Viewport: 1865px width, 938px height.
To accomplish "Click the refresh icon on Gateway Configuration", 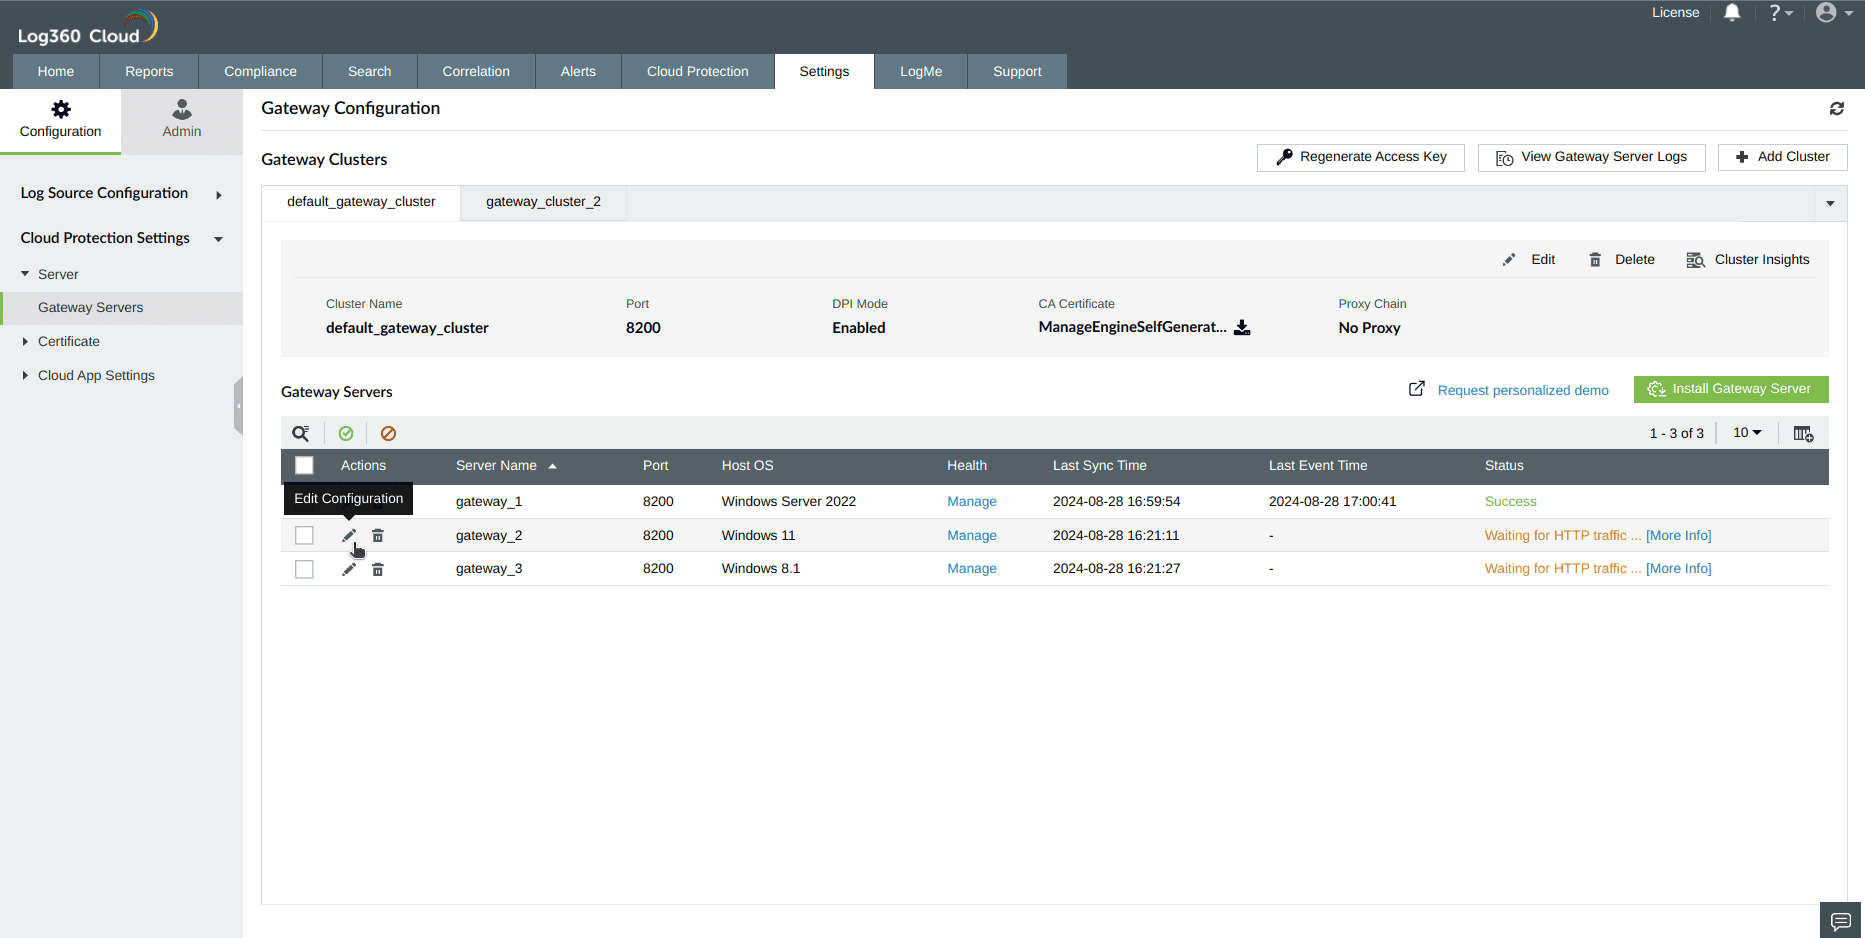I will pos(1837,108).
